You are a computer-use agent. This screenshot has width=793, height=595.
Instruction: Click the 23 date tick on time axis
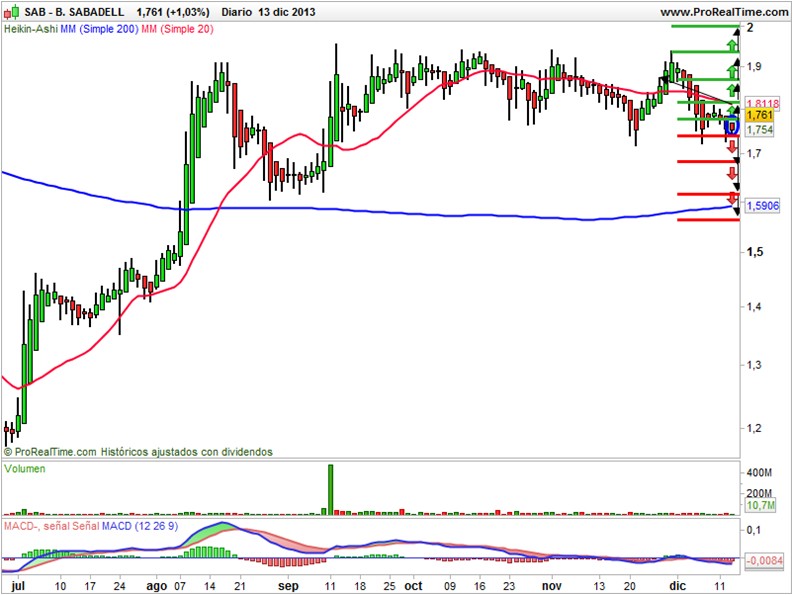tap(509, 586)
